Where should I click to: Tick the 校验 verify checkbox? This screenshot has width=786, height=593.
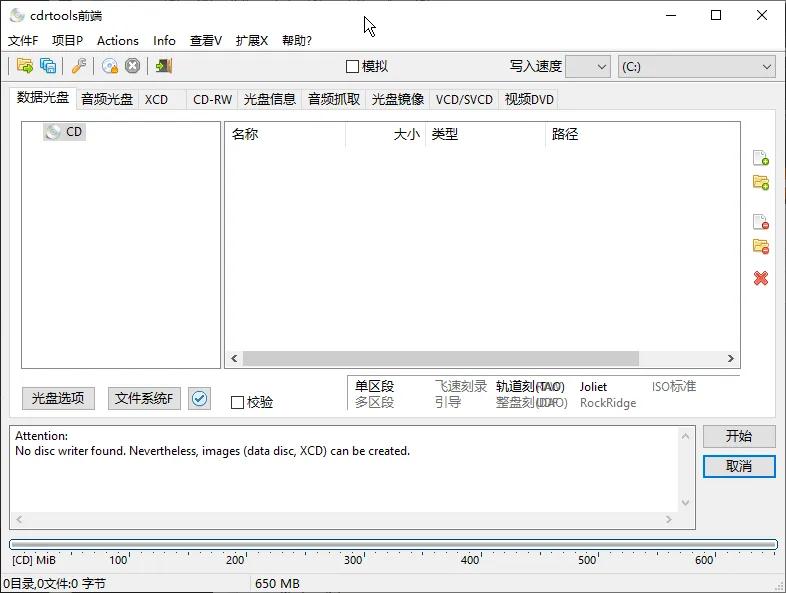237,402
